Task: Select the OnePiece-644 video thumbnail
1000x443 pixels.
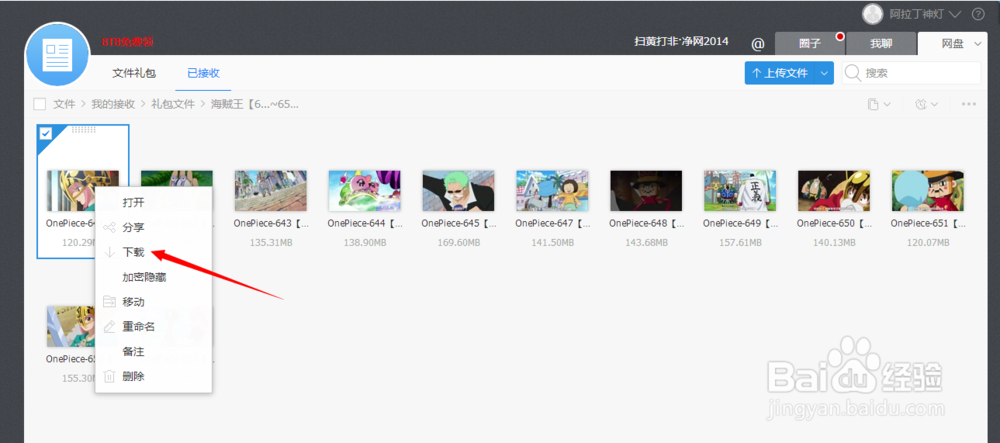Action: pos(364,191)
